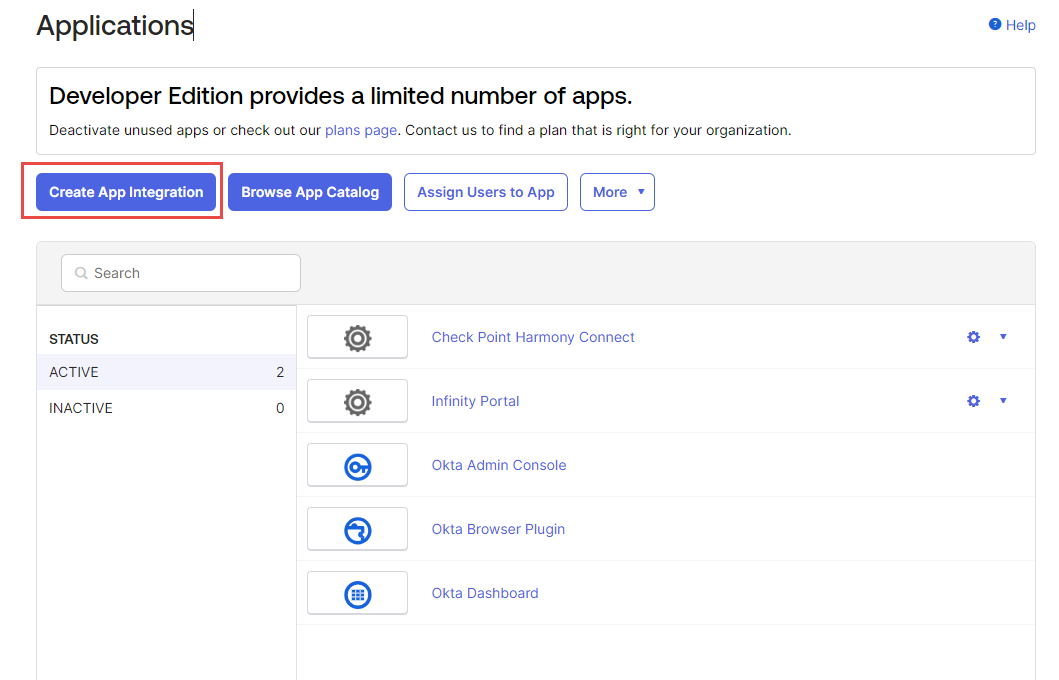Expand the More dropdown button
The image size is (1059, 680).
(x=617, y=192)
